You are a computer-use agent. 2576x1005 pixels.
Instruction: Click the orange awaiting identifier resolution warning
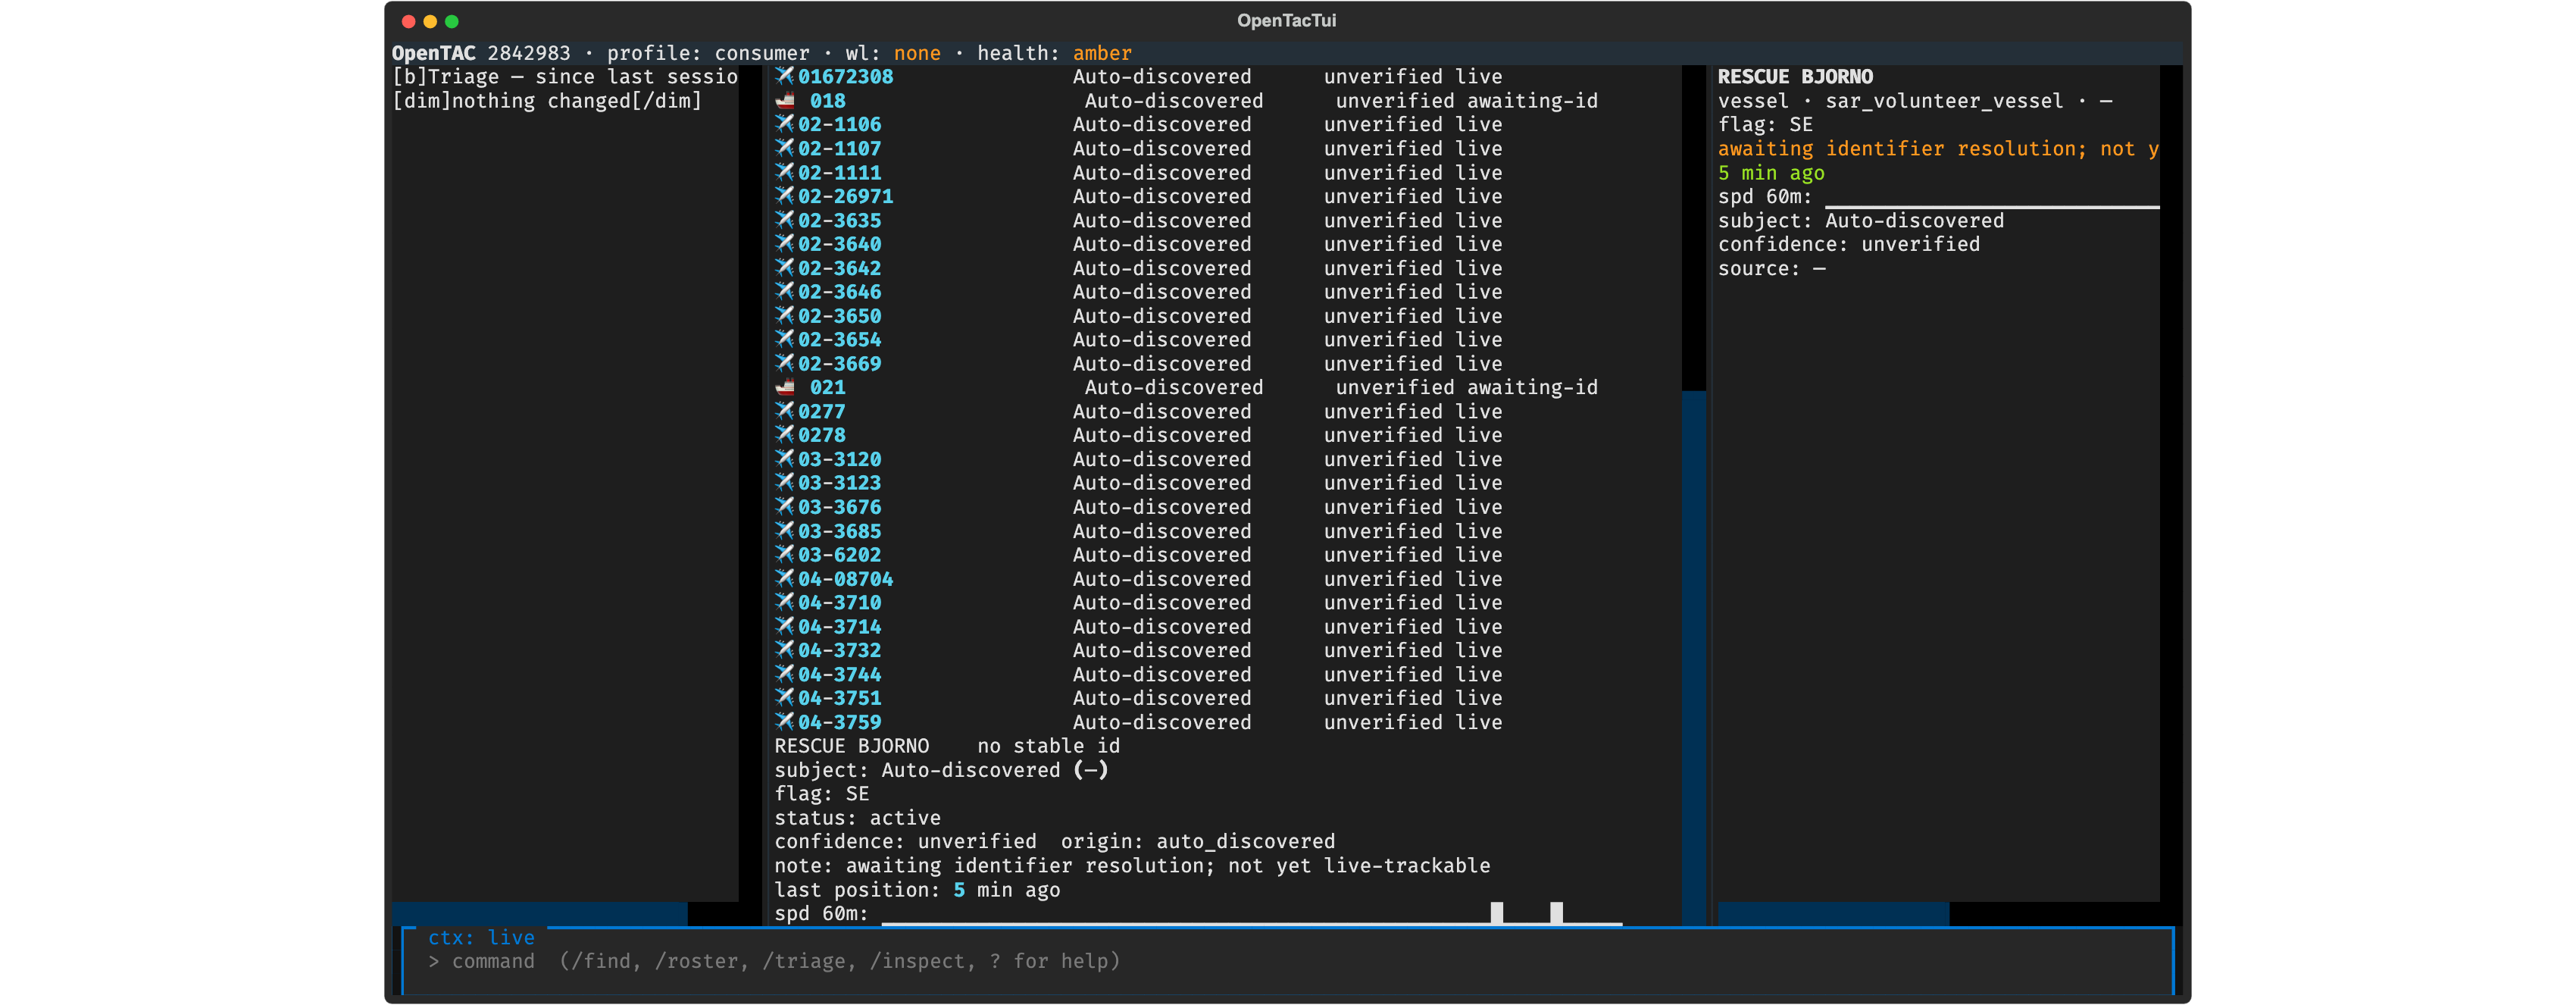tap(1938, 149)
